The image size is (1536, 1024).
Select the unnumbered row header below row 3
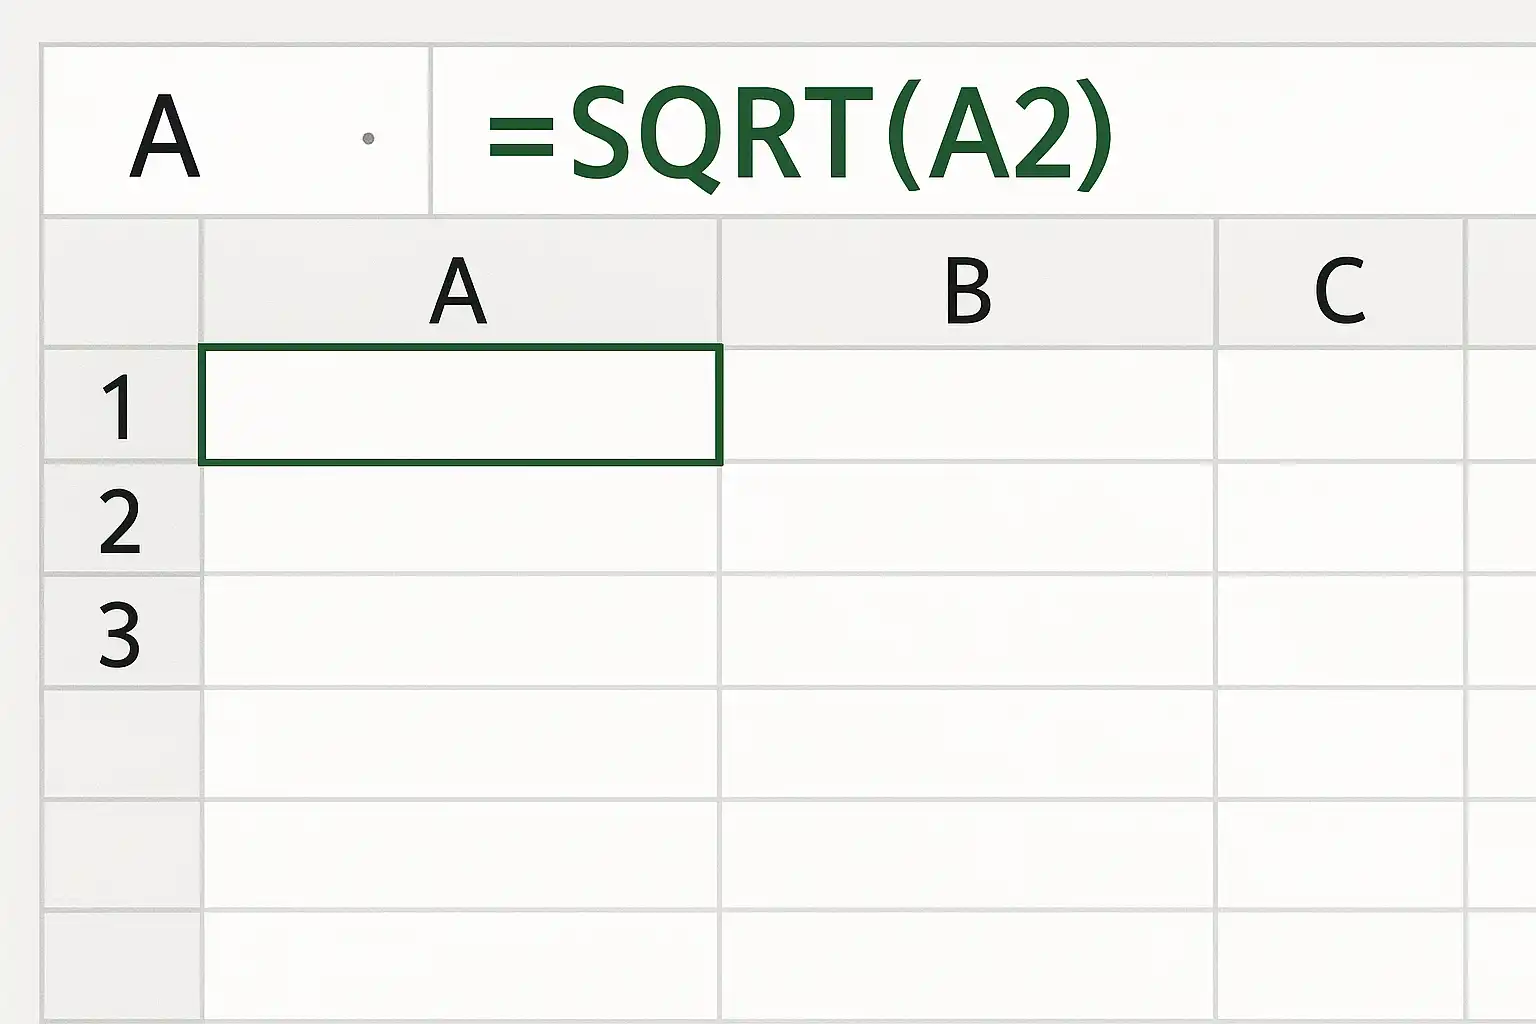[122, 743]
